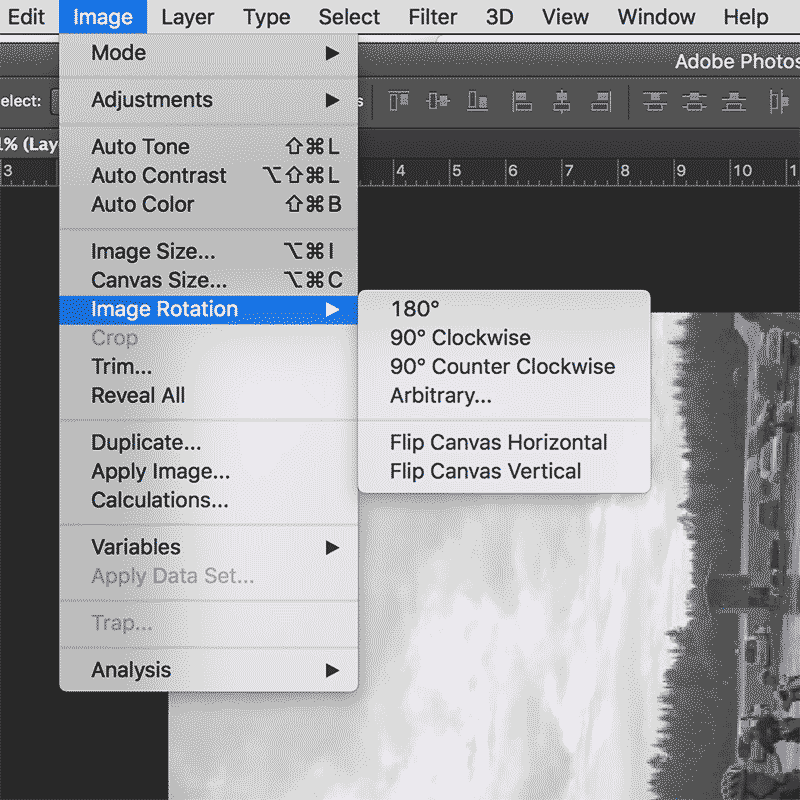Viewport: 800px width, 800px height.
Task: Click the Distribute top edges icon
Action: tap(655, 101)
